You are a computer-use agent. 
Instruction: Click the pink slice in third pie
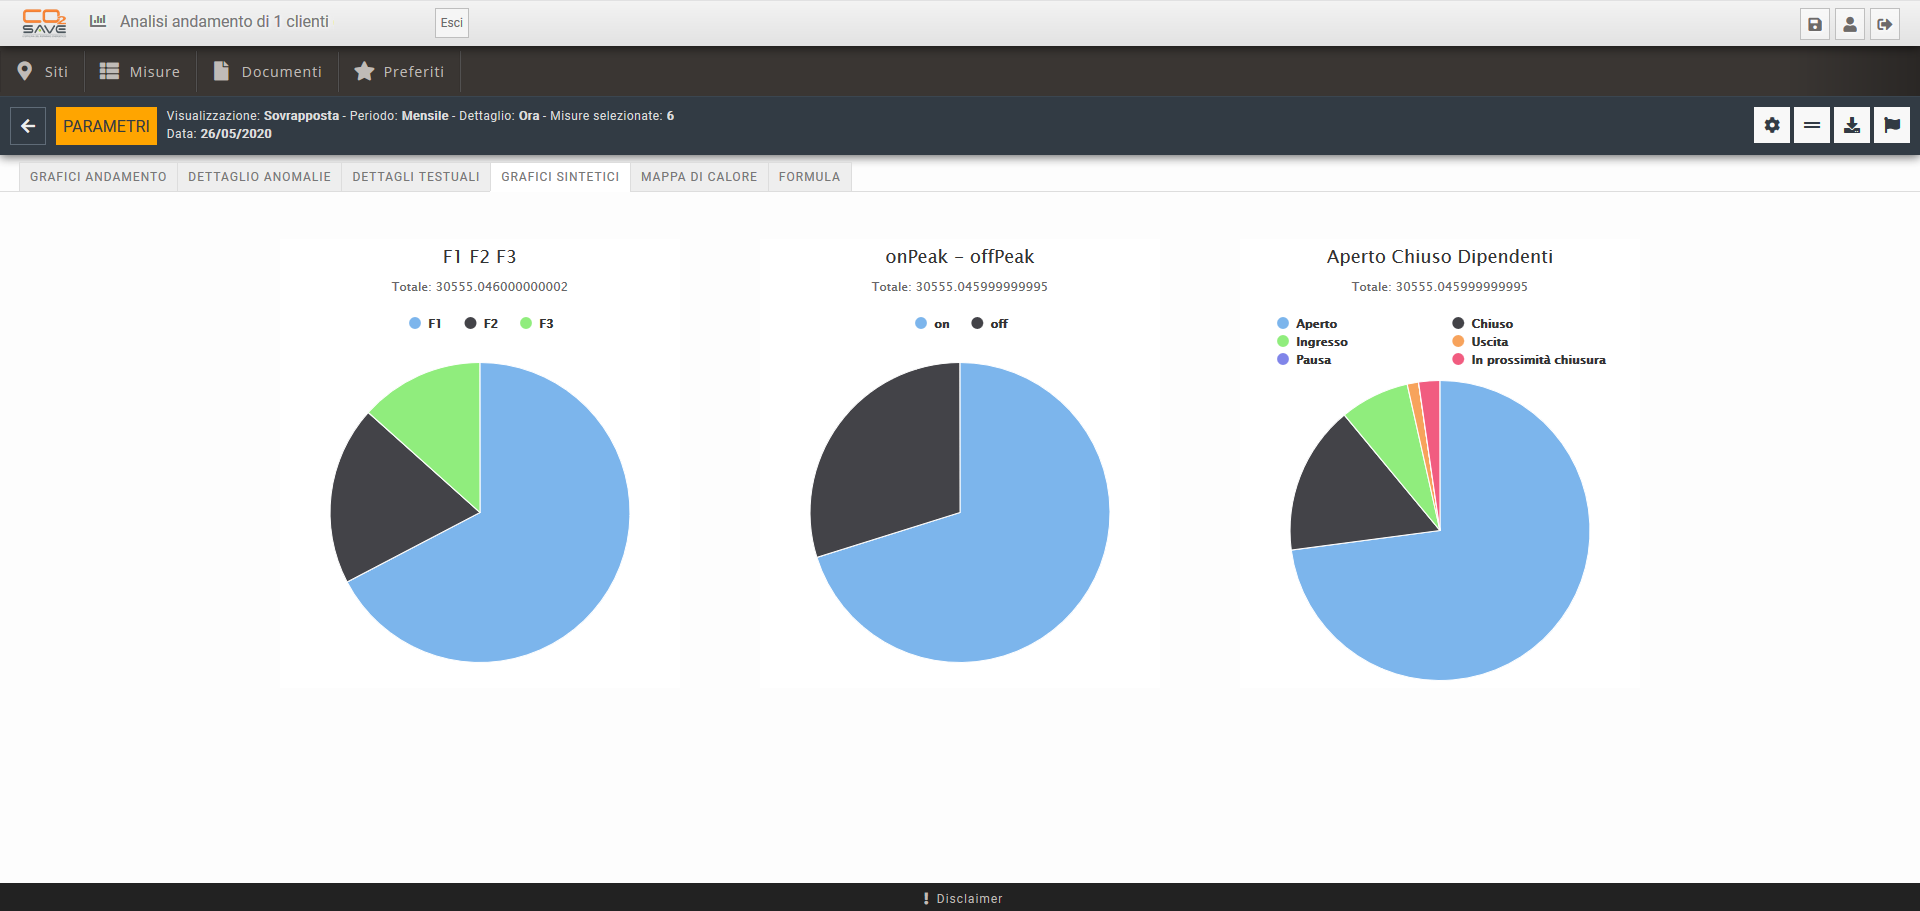click(x=1431, y=430)
